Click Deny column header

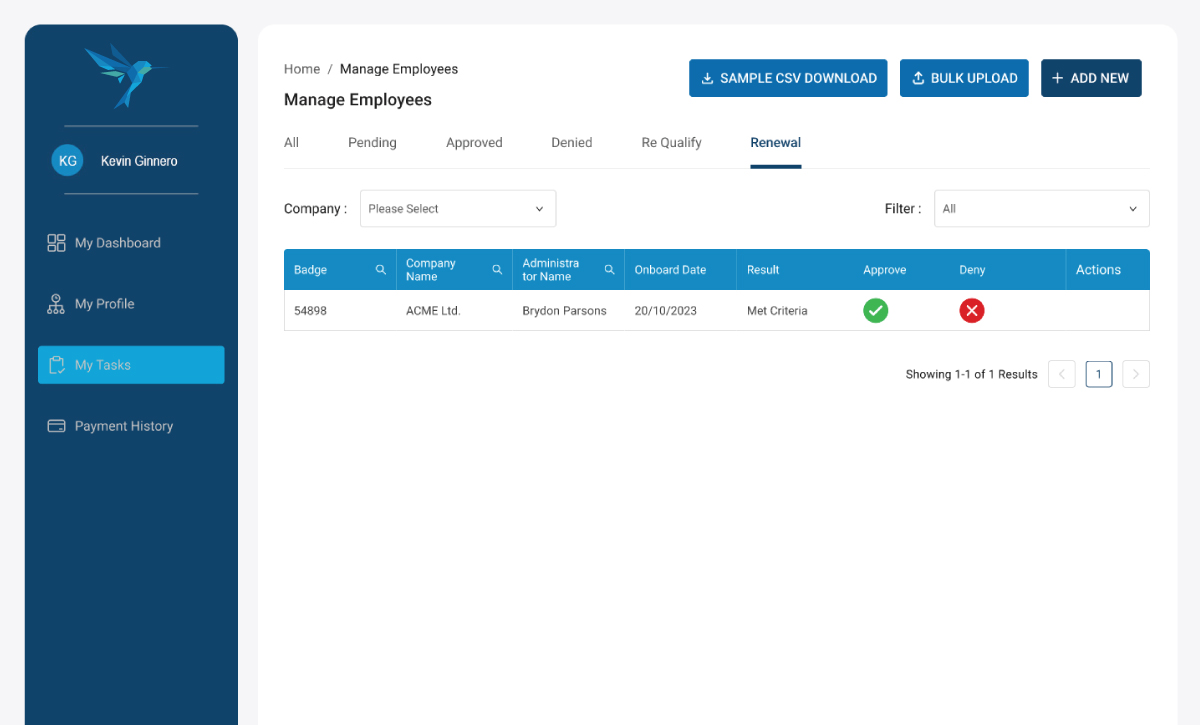click(972, 270)
